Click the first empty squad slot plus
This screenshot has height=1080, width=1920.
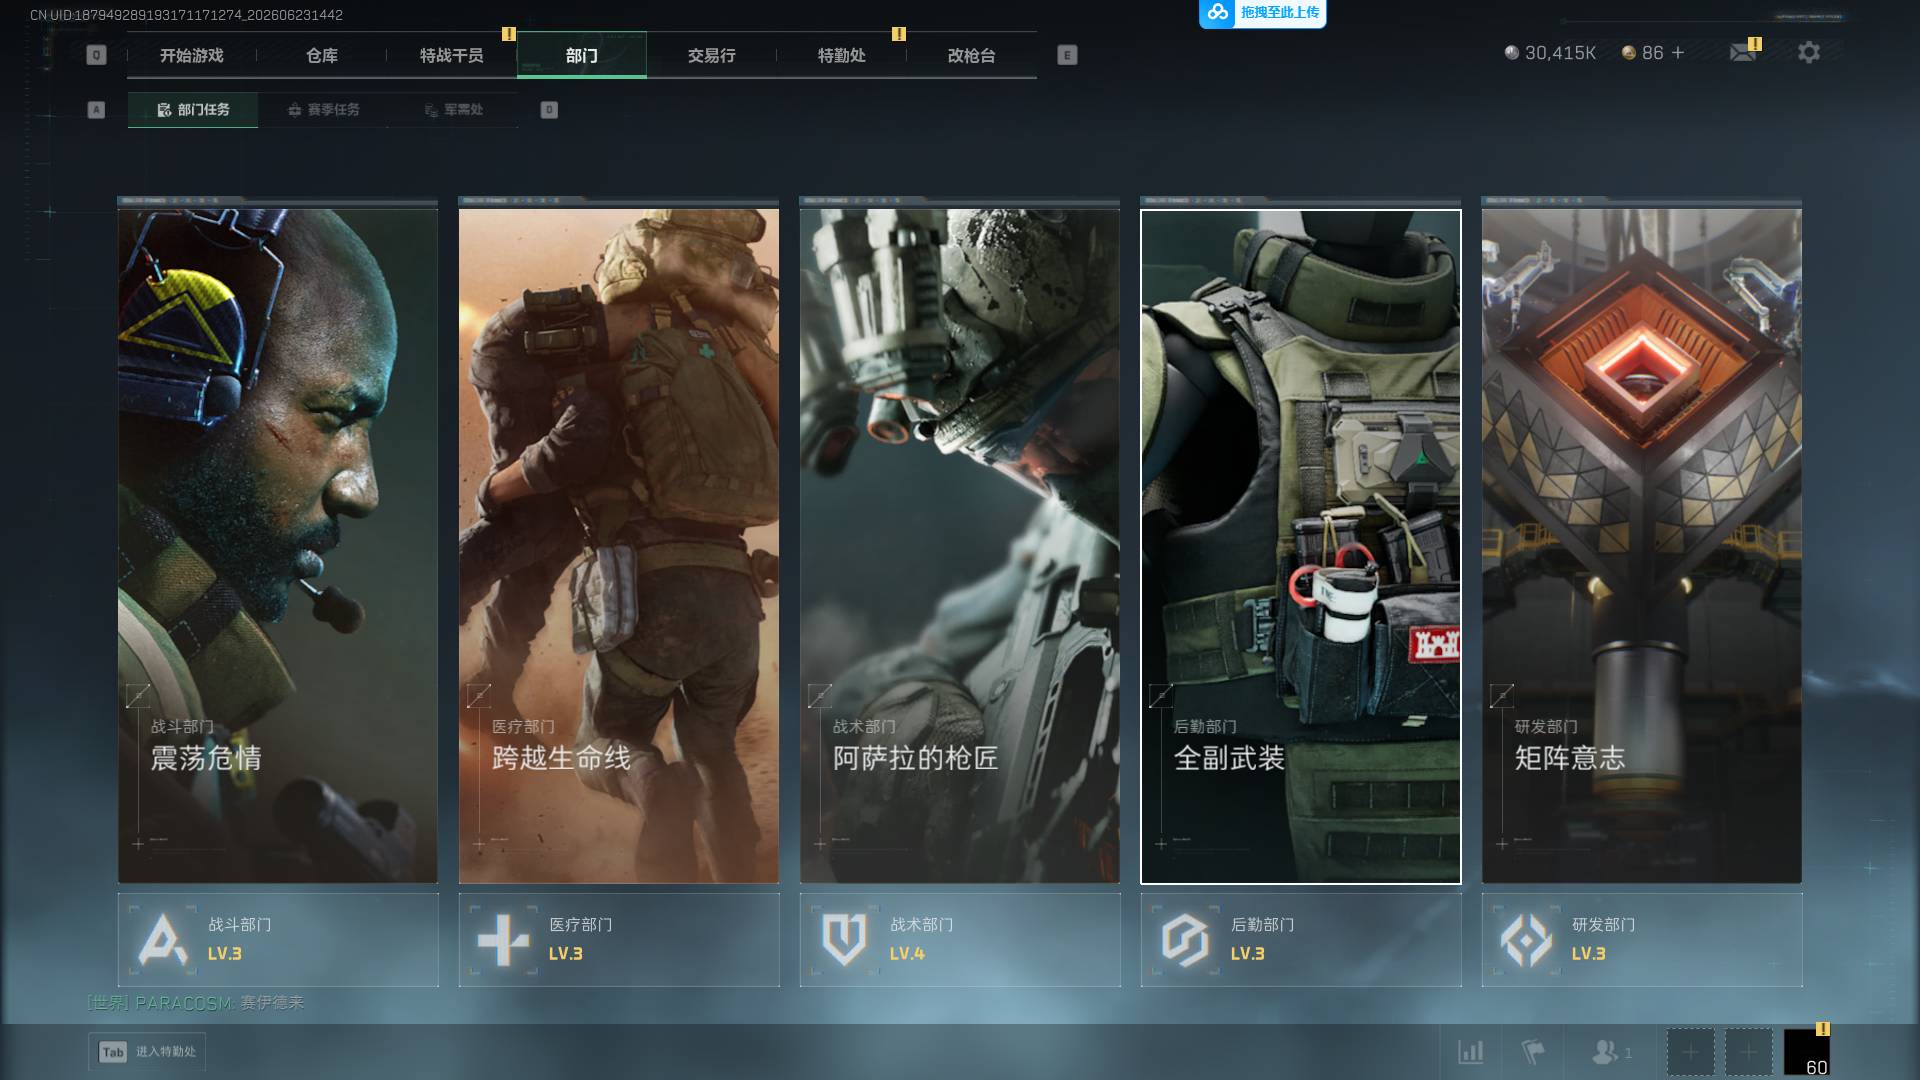click(1690, 1052)
